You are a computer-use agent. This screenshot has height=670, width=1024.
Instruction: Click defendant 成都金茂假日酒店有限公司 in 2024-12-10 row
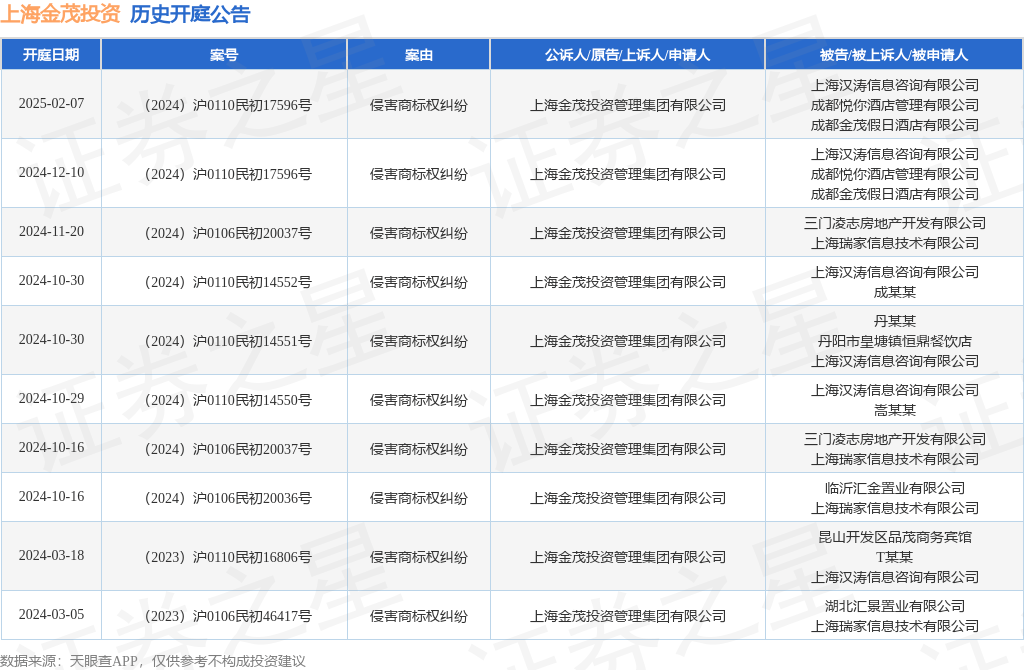[895, 194]
